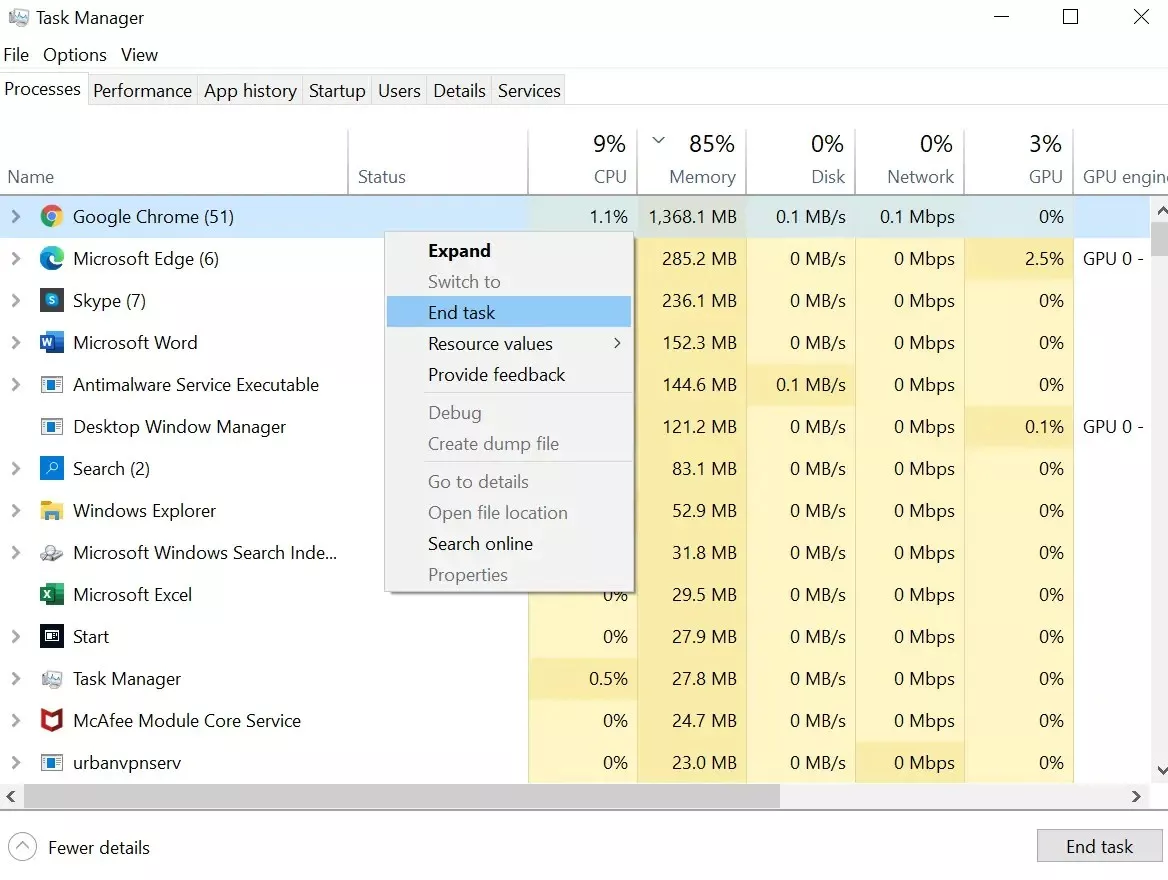
Task: Click the Skype icon in process list
Action: click(x=52, y=301)
